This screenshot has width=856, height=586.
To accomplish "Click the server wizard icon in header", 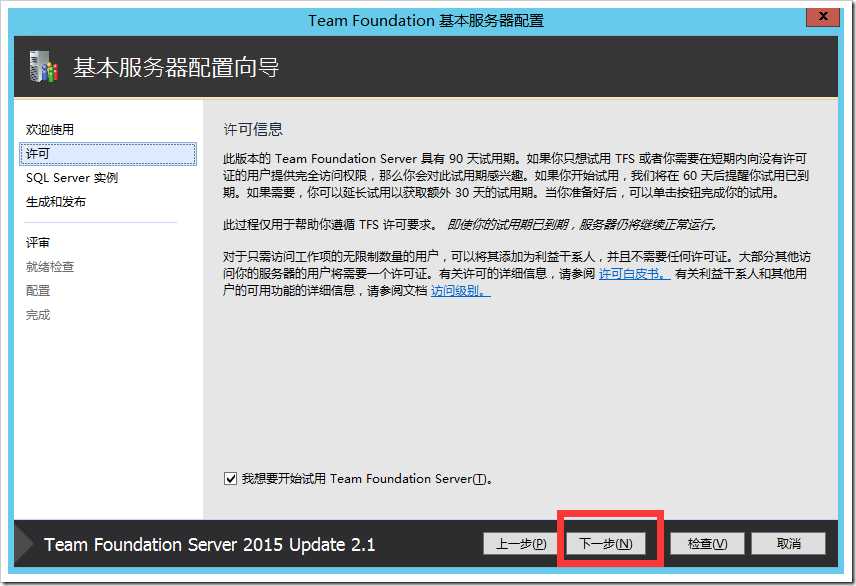I will [x=44, y=67].
